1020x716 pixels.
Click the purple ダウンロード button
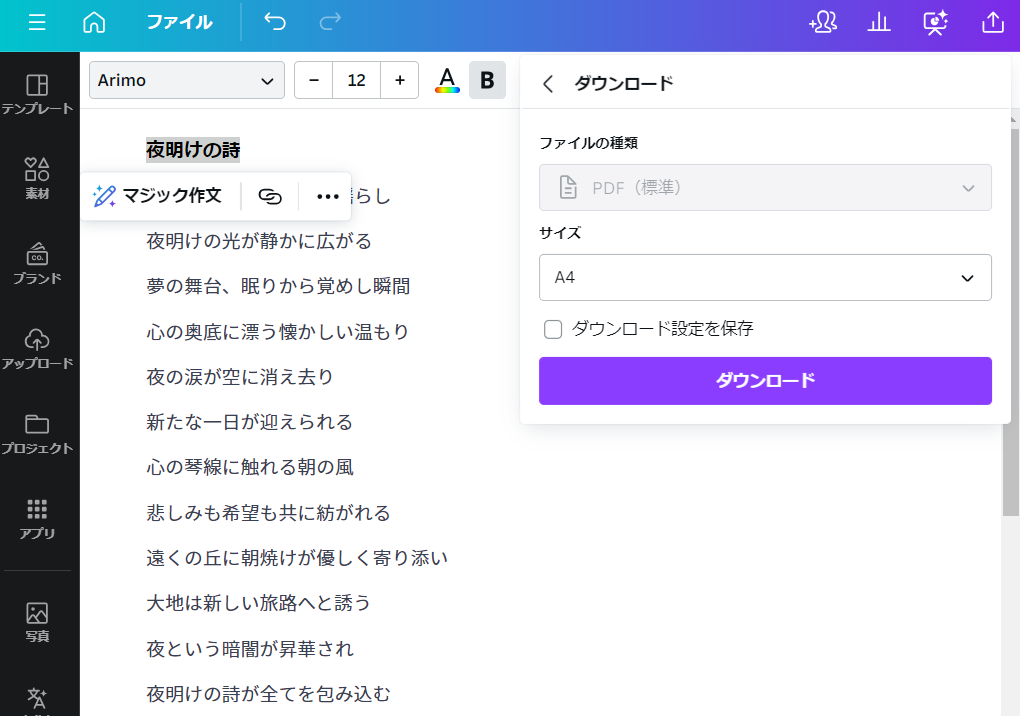[765, 380]
